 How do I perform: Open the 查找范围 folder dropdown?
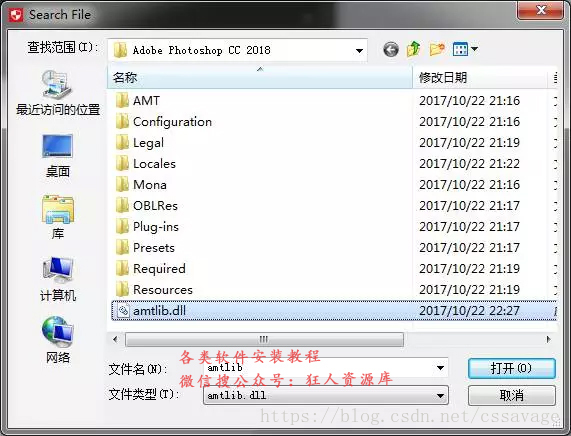tap(237, 50)
